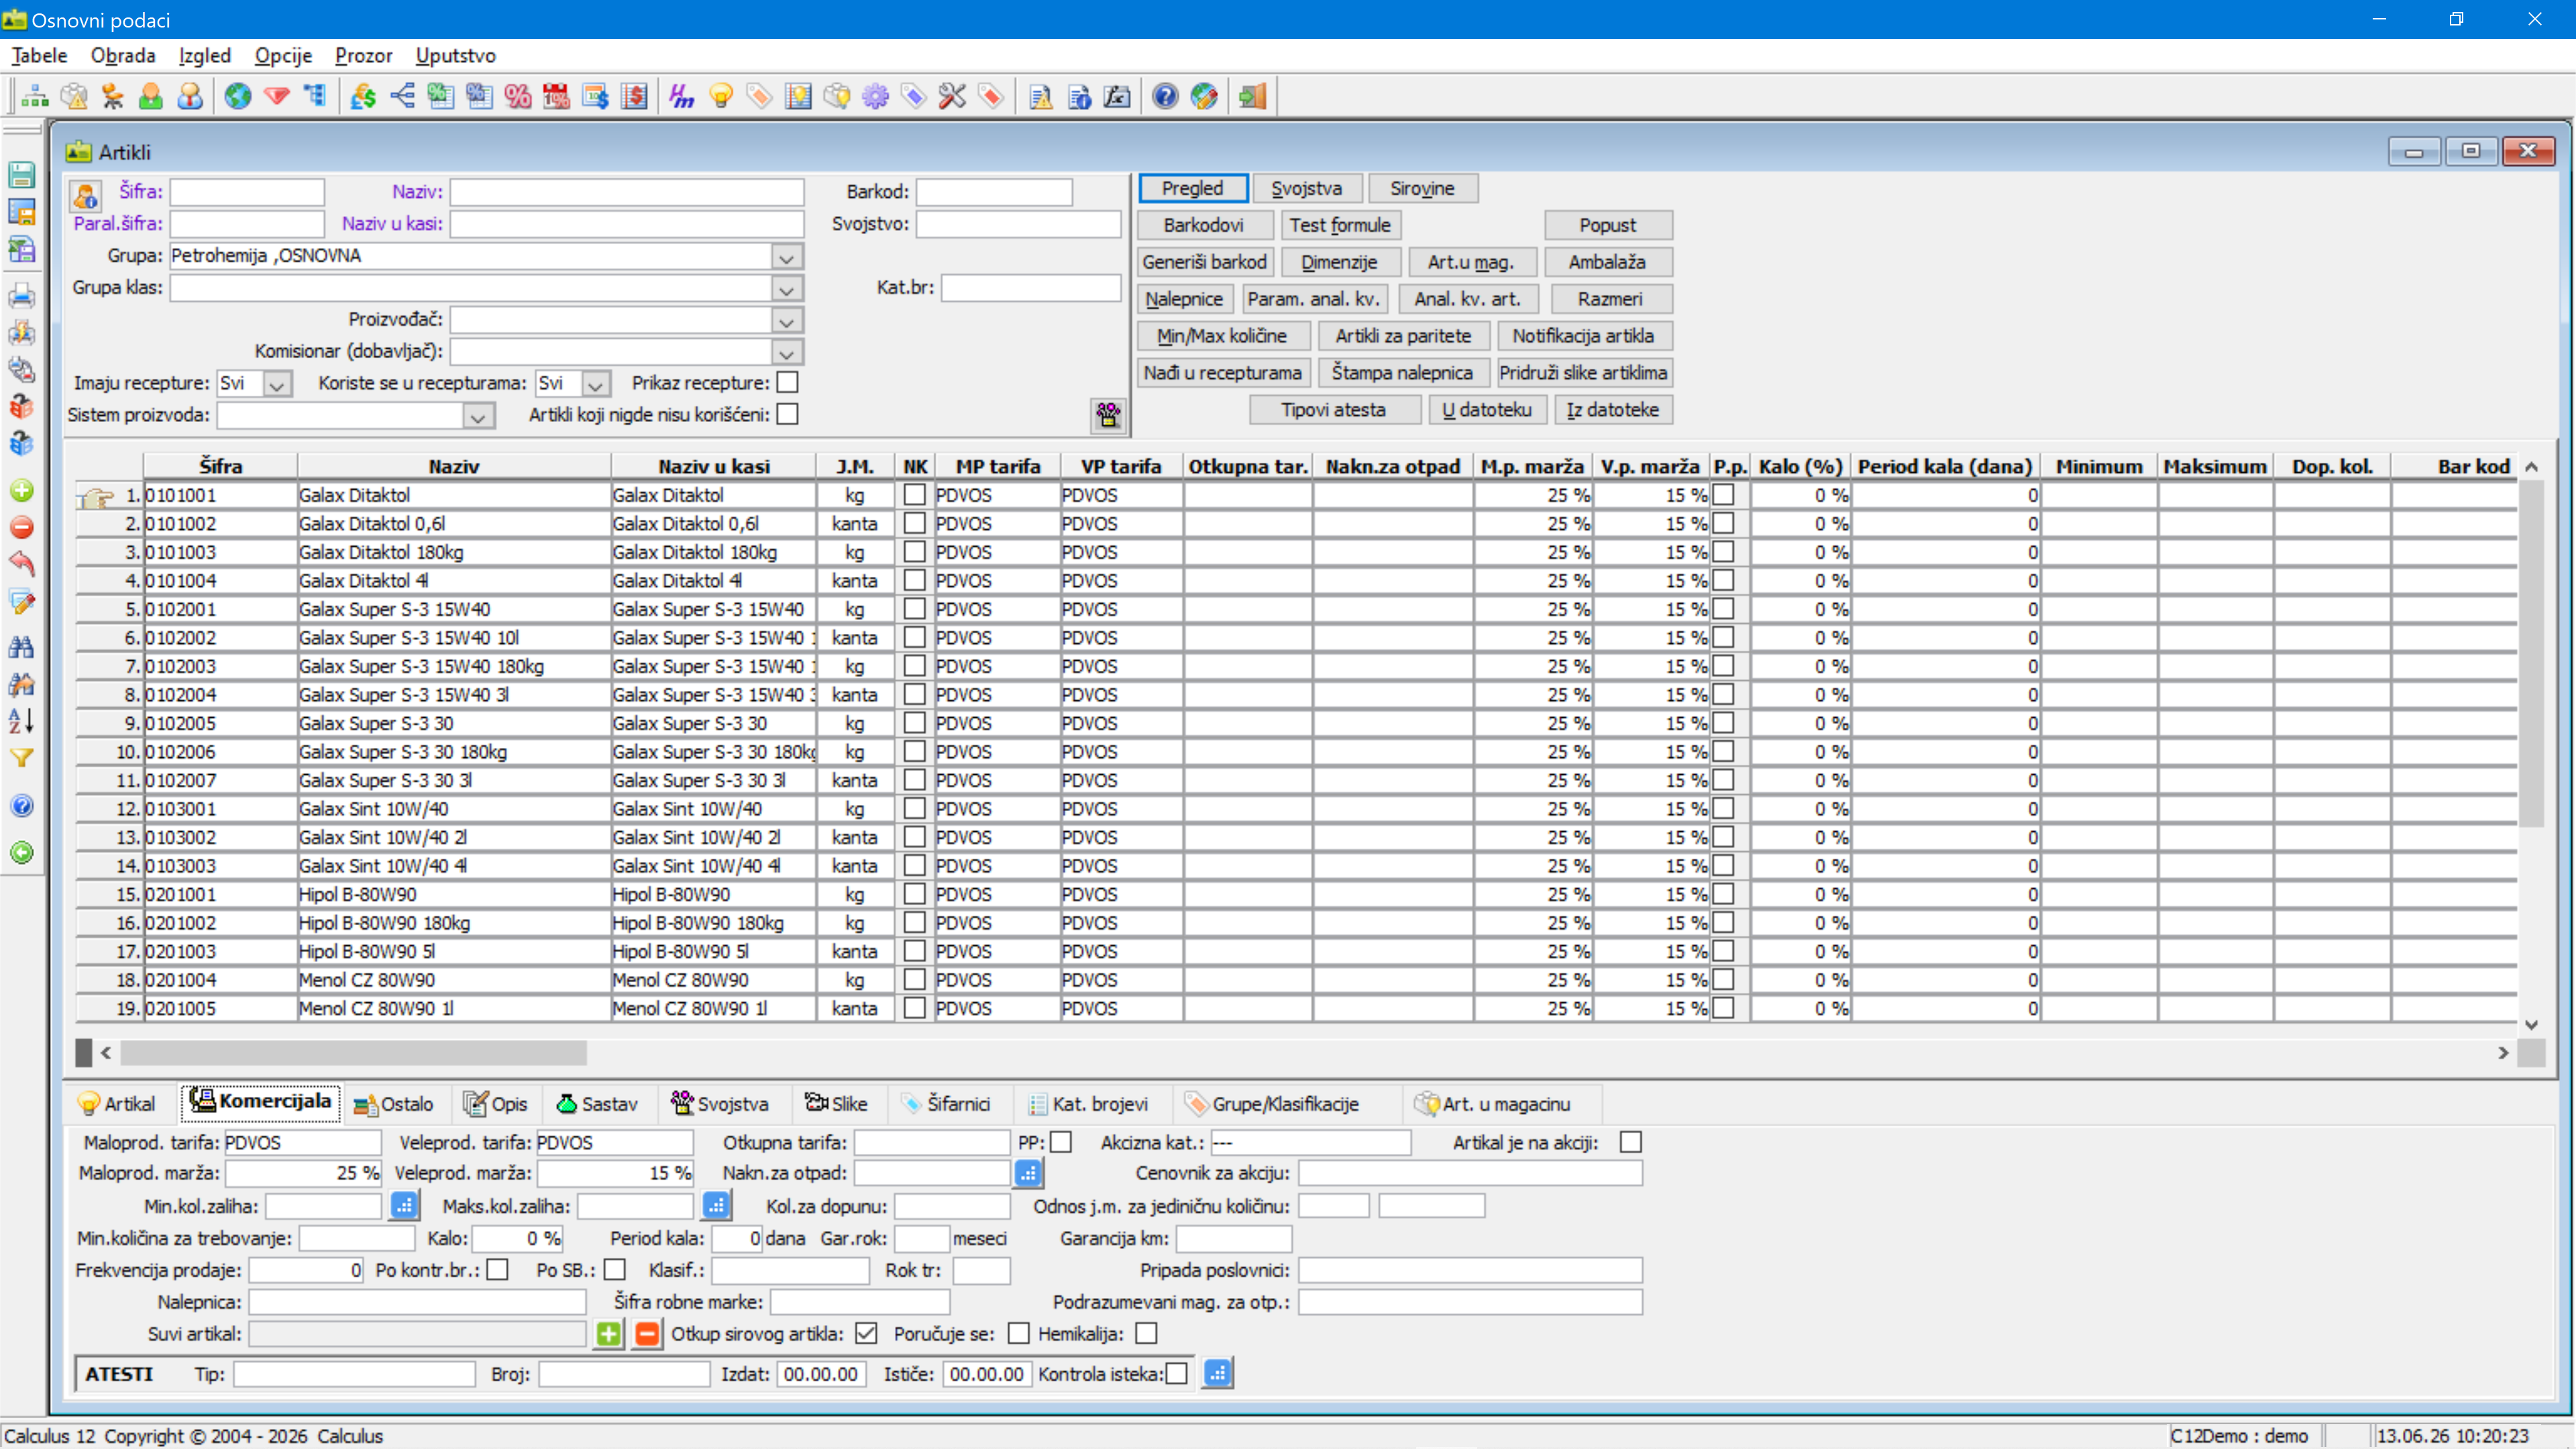The image size is (2576, 1449).
Task: Enable Artikal je na akciji checkbox
Action: click(1631, 1142)
